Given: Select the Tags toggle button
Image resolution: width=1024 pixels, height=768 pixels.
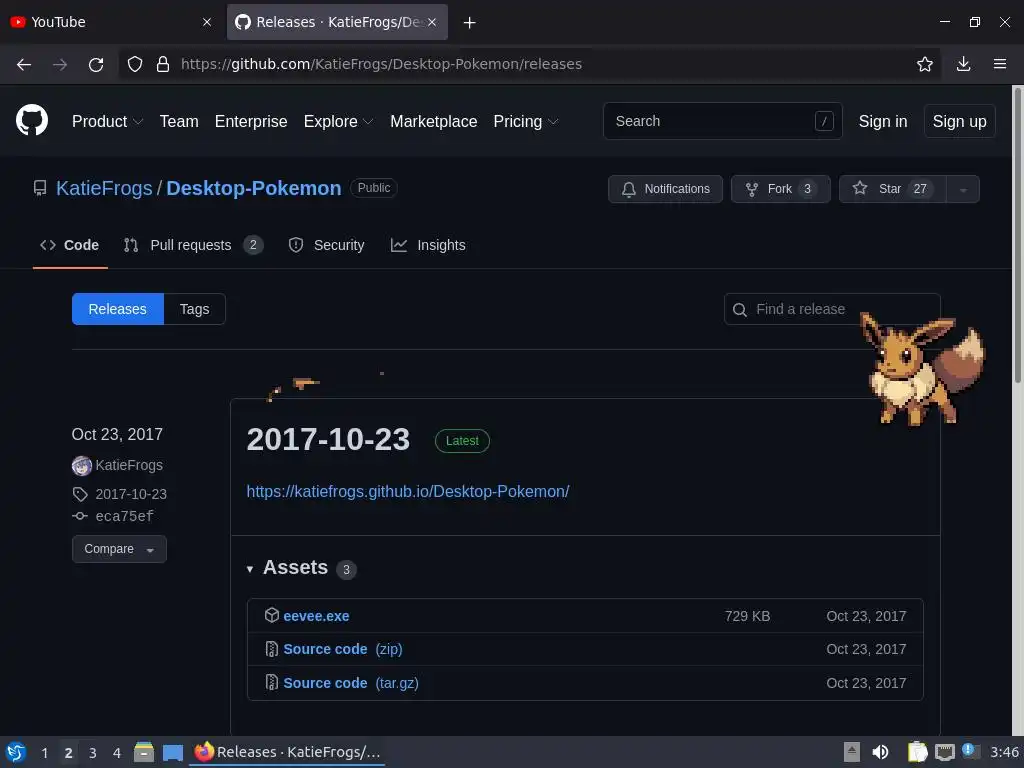Looking at the screenshot, I should pyautogui.click(x=195, y=309).
